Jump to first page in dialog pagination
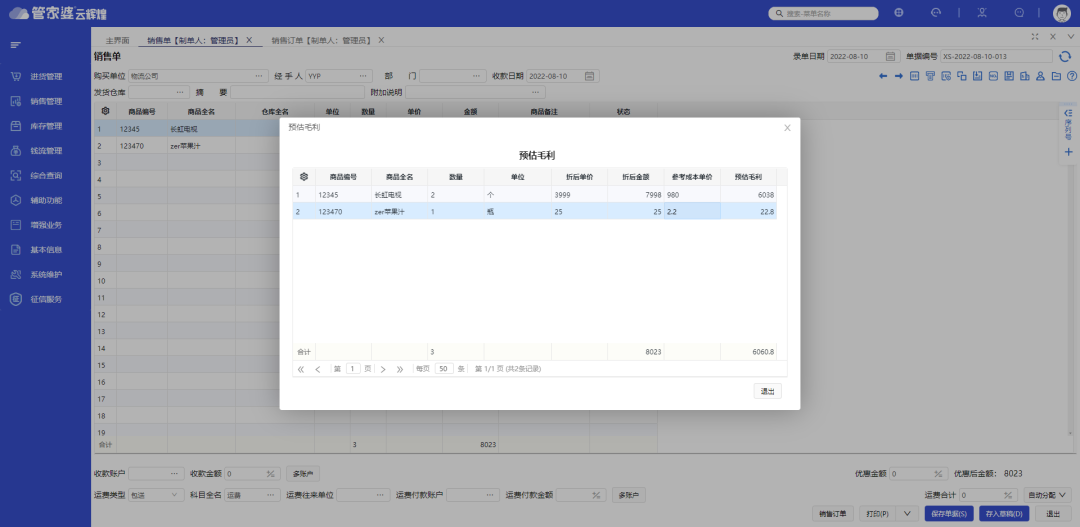Screen dimensions: 1080x527 pos(301,369)
